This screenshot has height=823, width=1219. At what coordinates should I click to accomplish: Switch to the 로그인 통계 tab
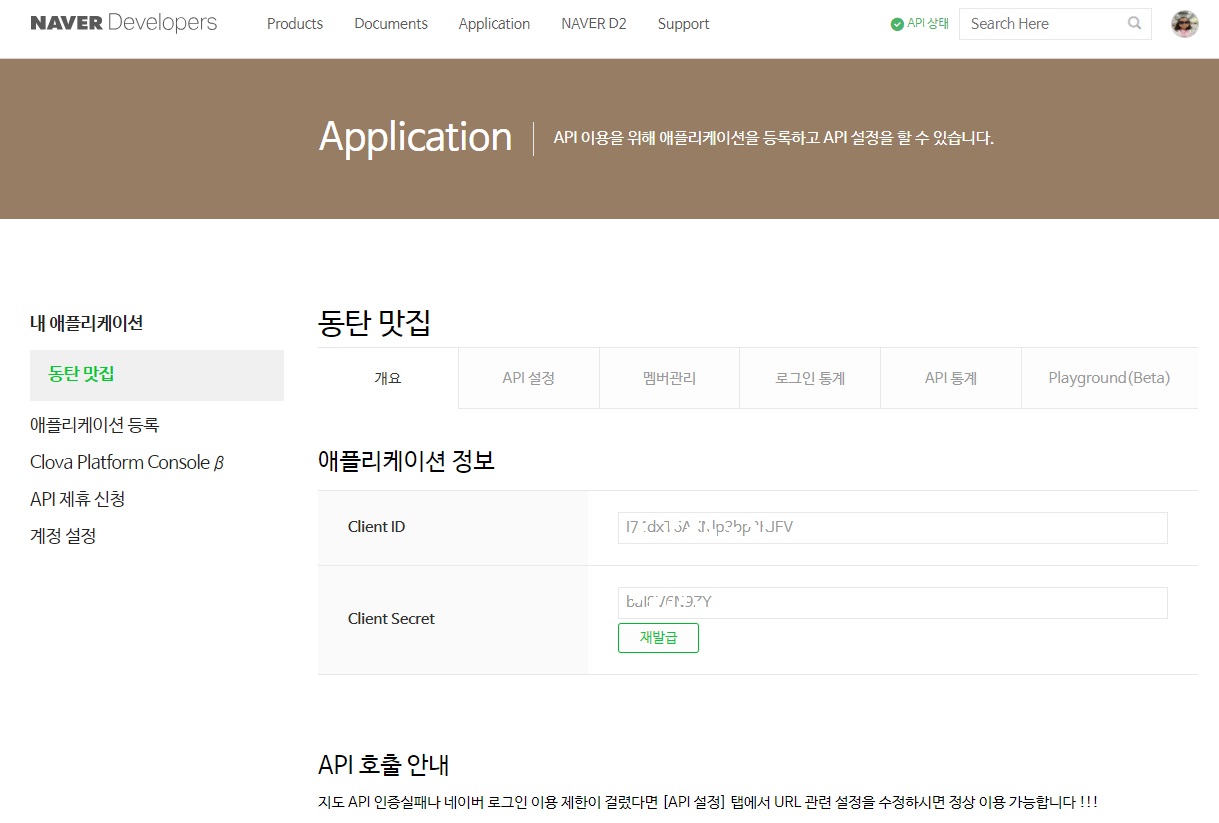(810, 378)
